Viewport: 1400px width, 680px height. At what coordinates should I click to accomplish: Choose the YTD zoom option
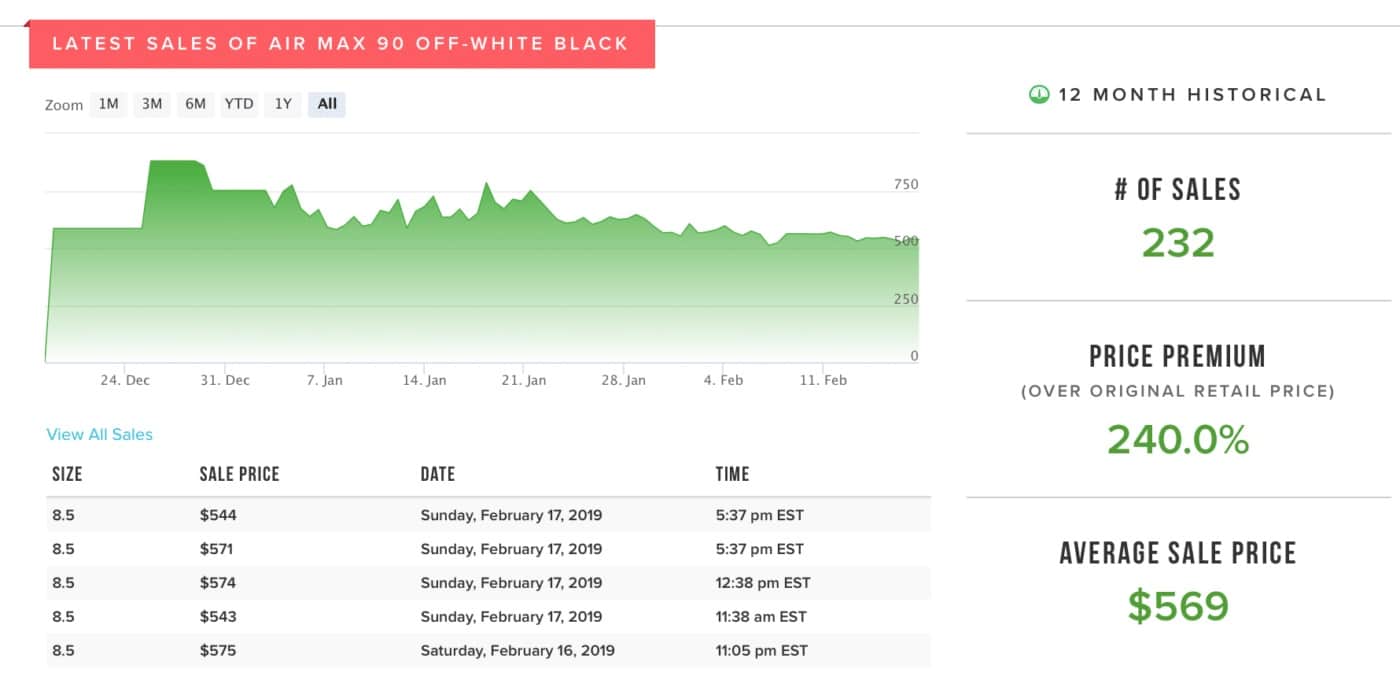(x=239, y=104)
